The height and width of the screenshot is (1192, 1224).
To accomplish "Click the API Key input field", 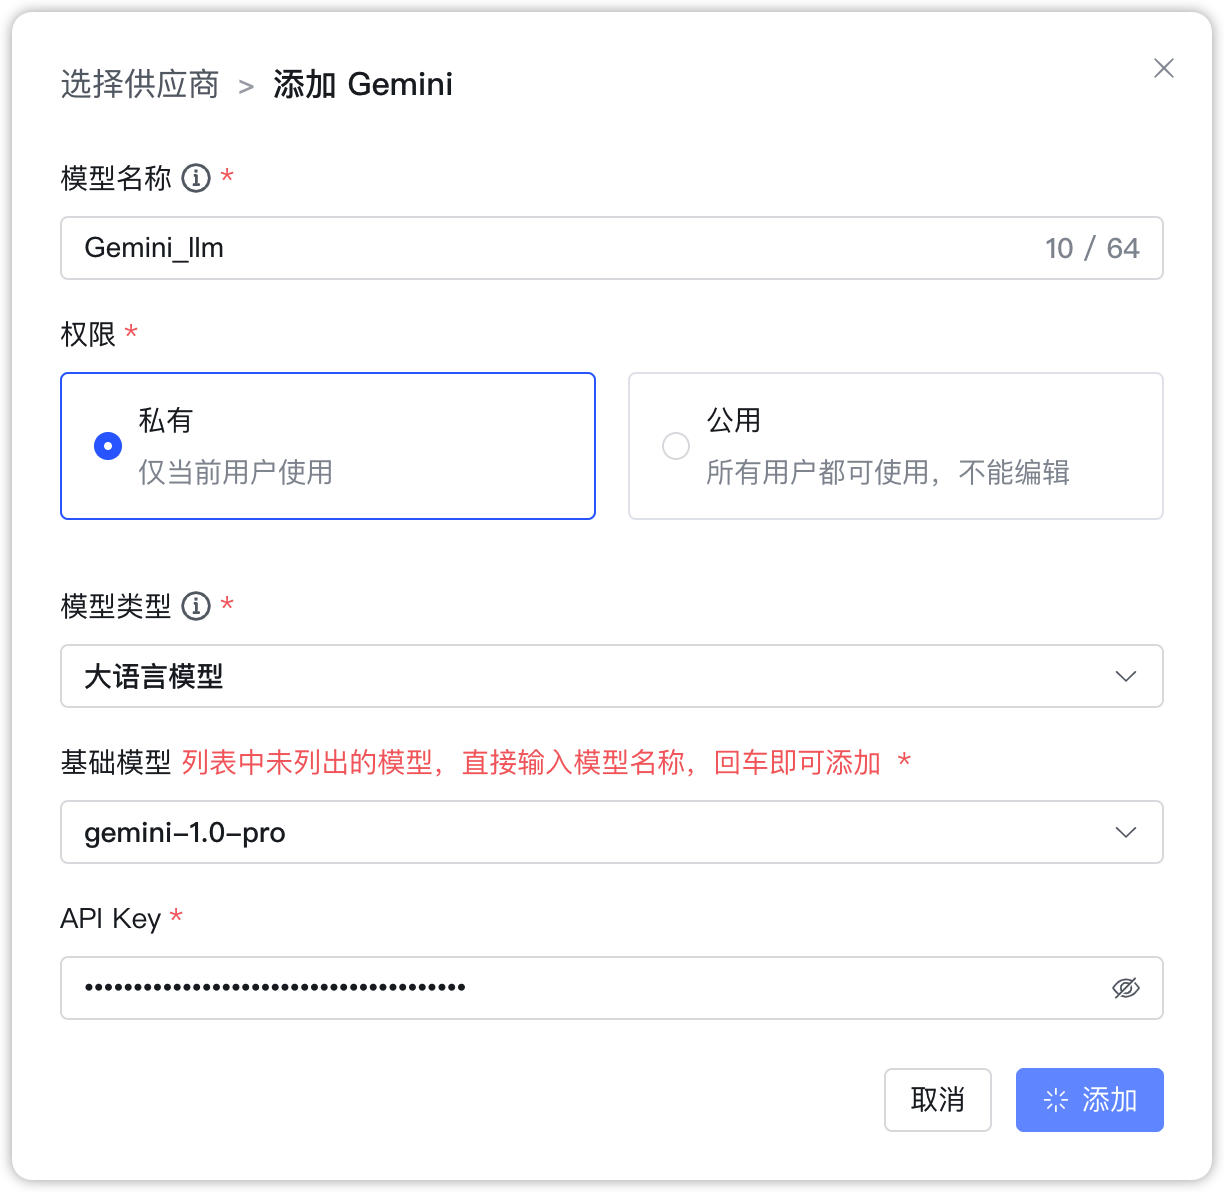I will [x=500, y=988].
